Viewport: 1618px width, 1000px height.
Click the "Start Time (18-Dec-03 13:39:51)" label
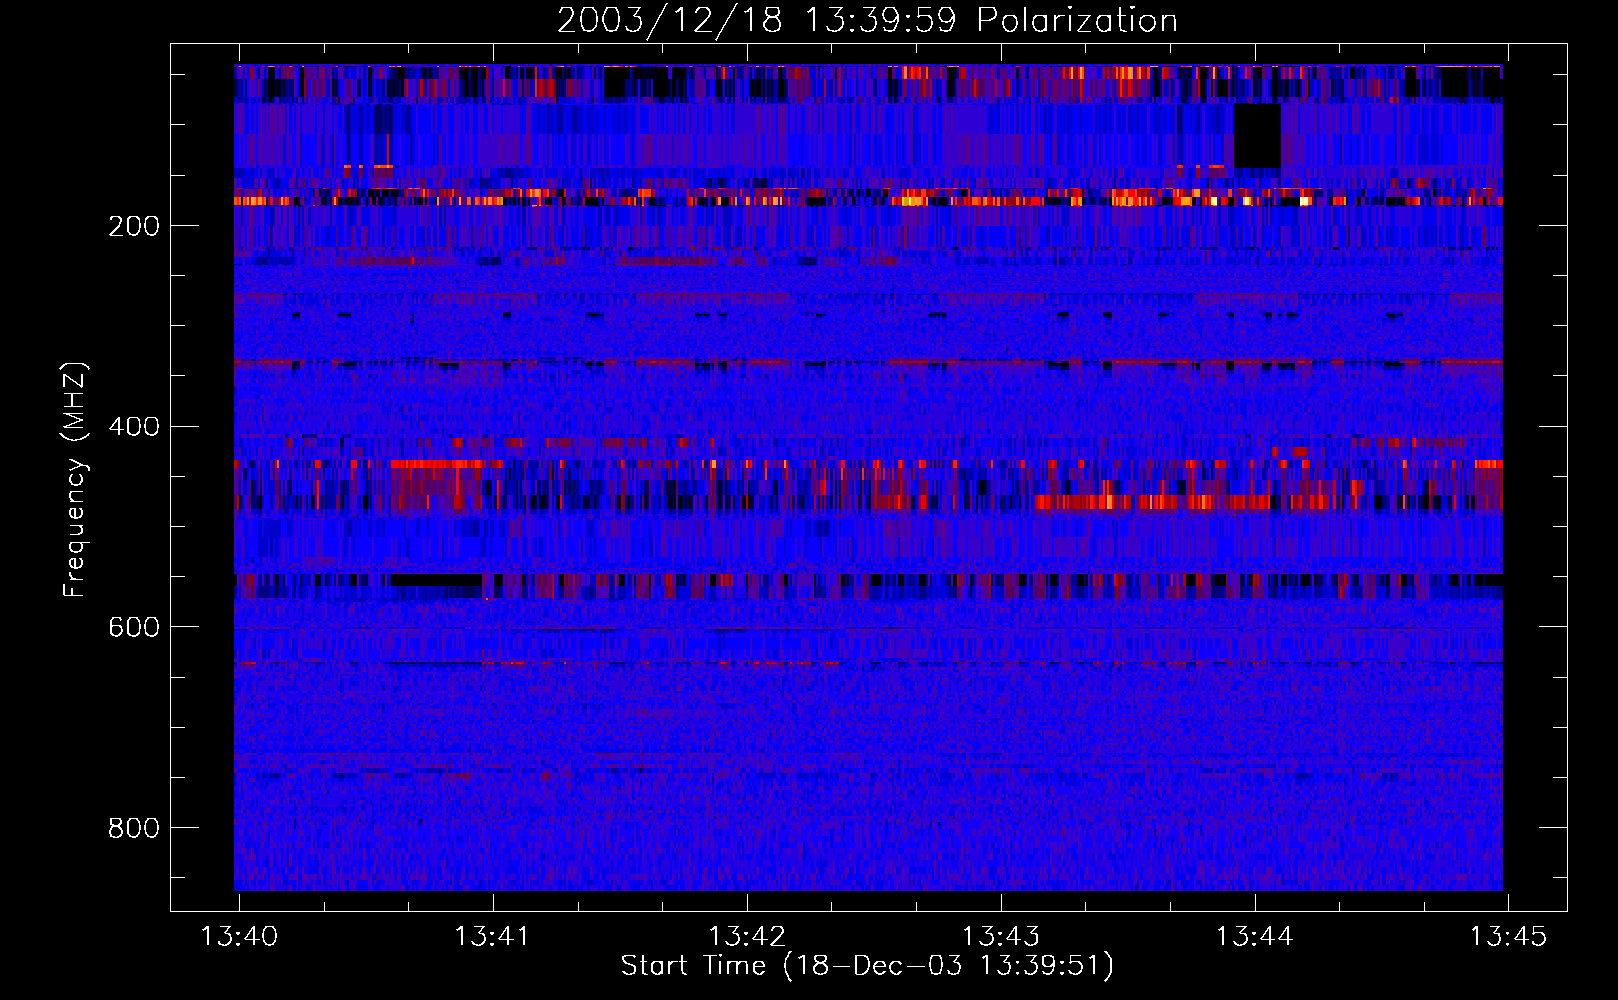867,966
